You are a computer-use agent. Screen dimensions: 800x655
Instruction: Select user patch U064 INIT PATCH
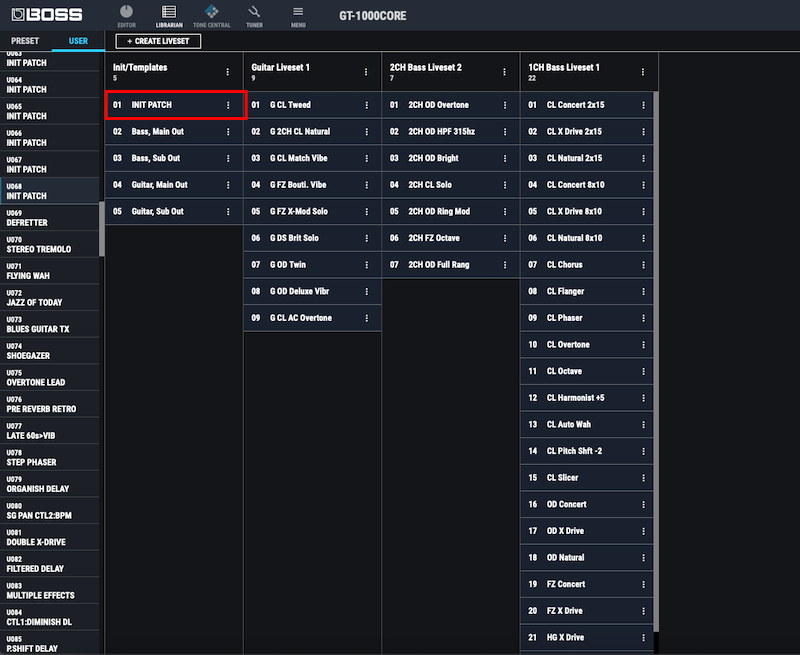pos(49,85)
